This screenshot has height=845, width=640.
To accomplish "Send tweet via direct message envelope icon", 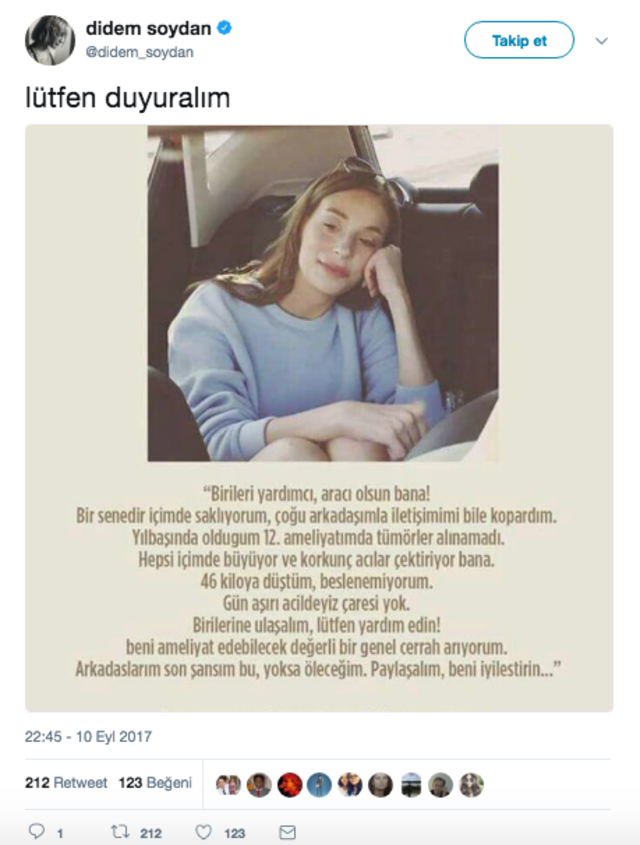I will (288, 833).
